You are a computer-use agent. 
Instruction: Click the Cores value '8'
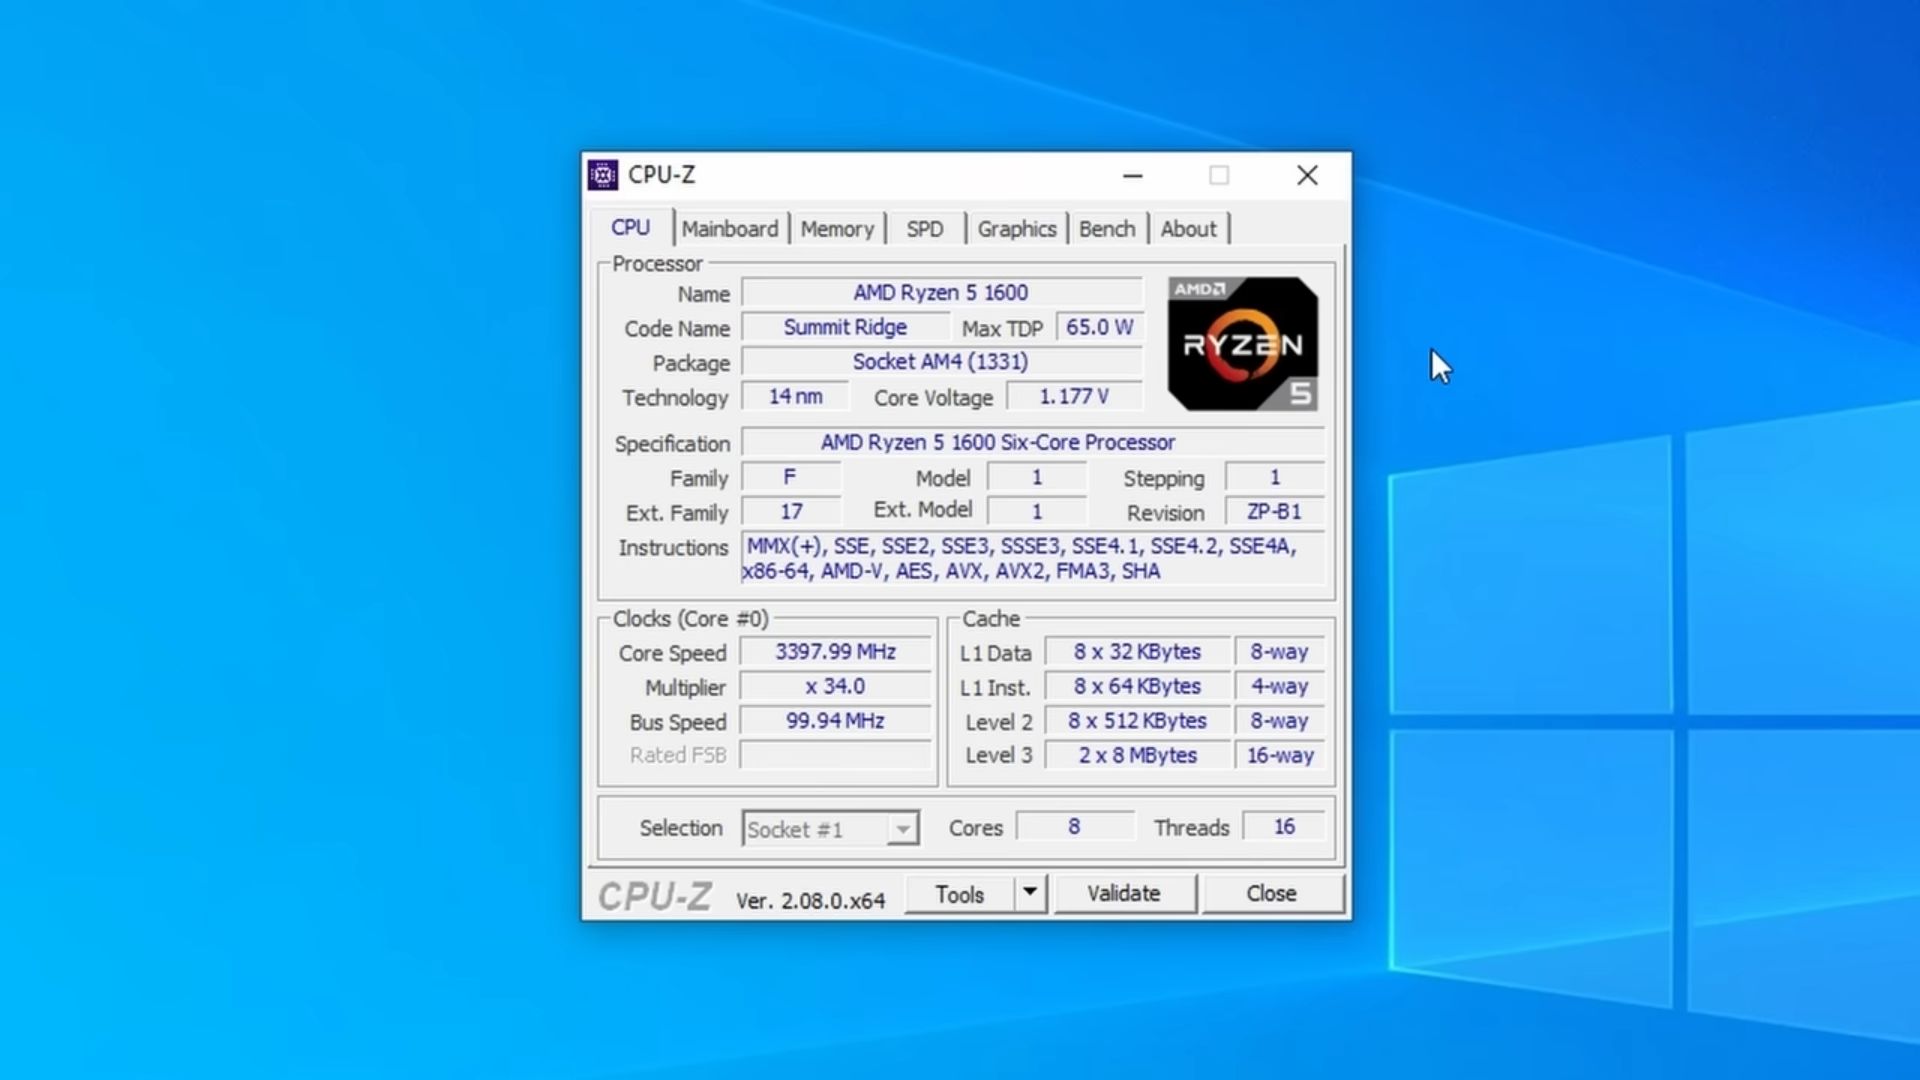point(1075,827)
